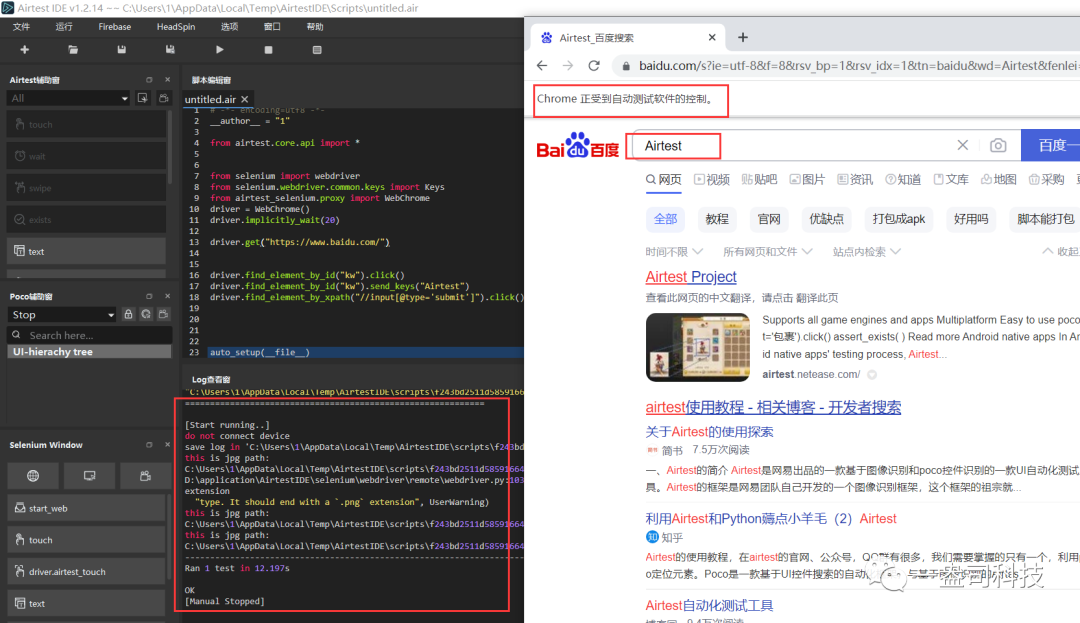
Task: Click the Selenium record camera icon
Action: 145,476
